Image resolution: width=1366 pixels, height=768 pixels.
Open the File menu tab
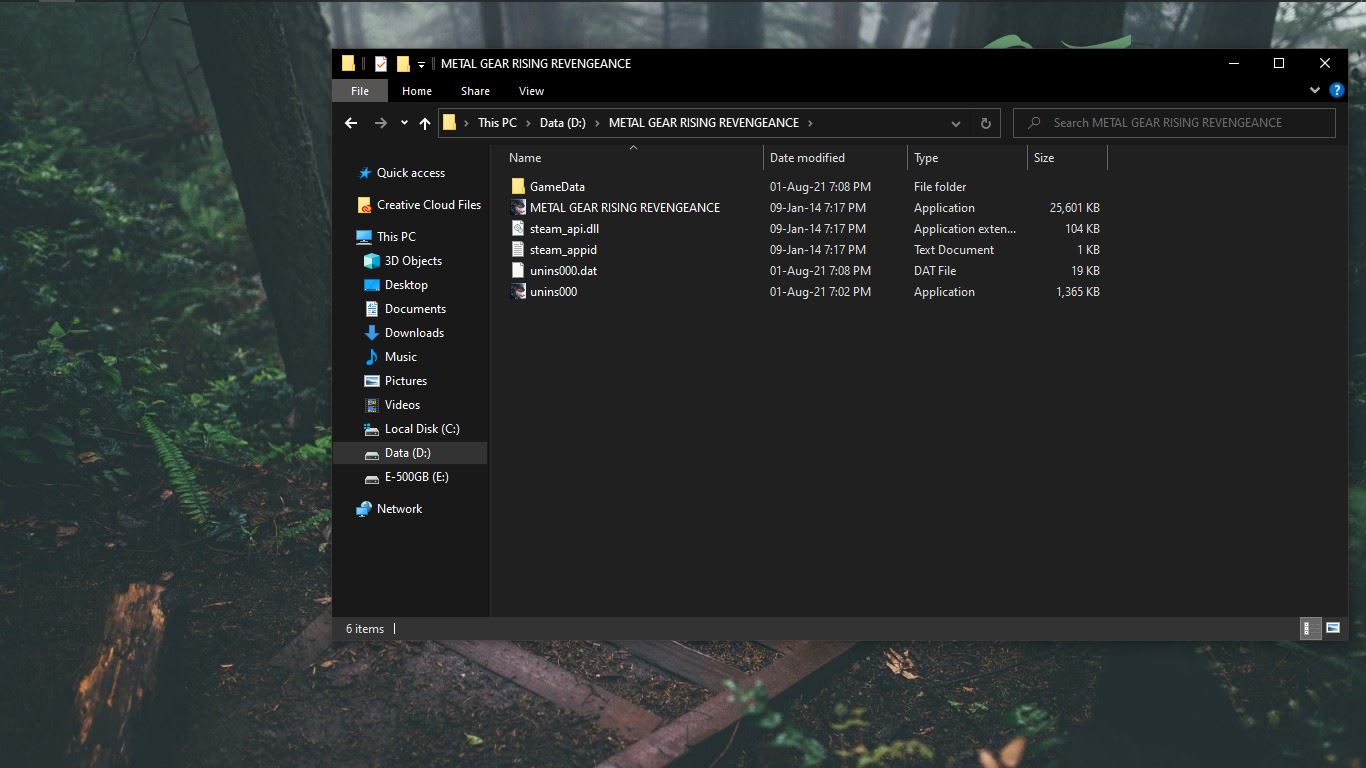pos(360,91)
